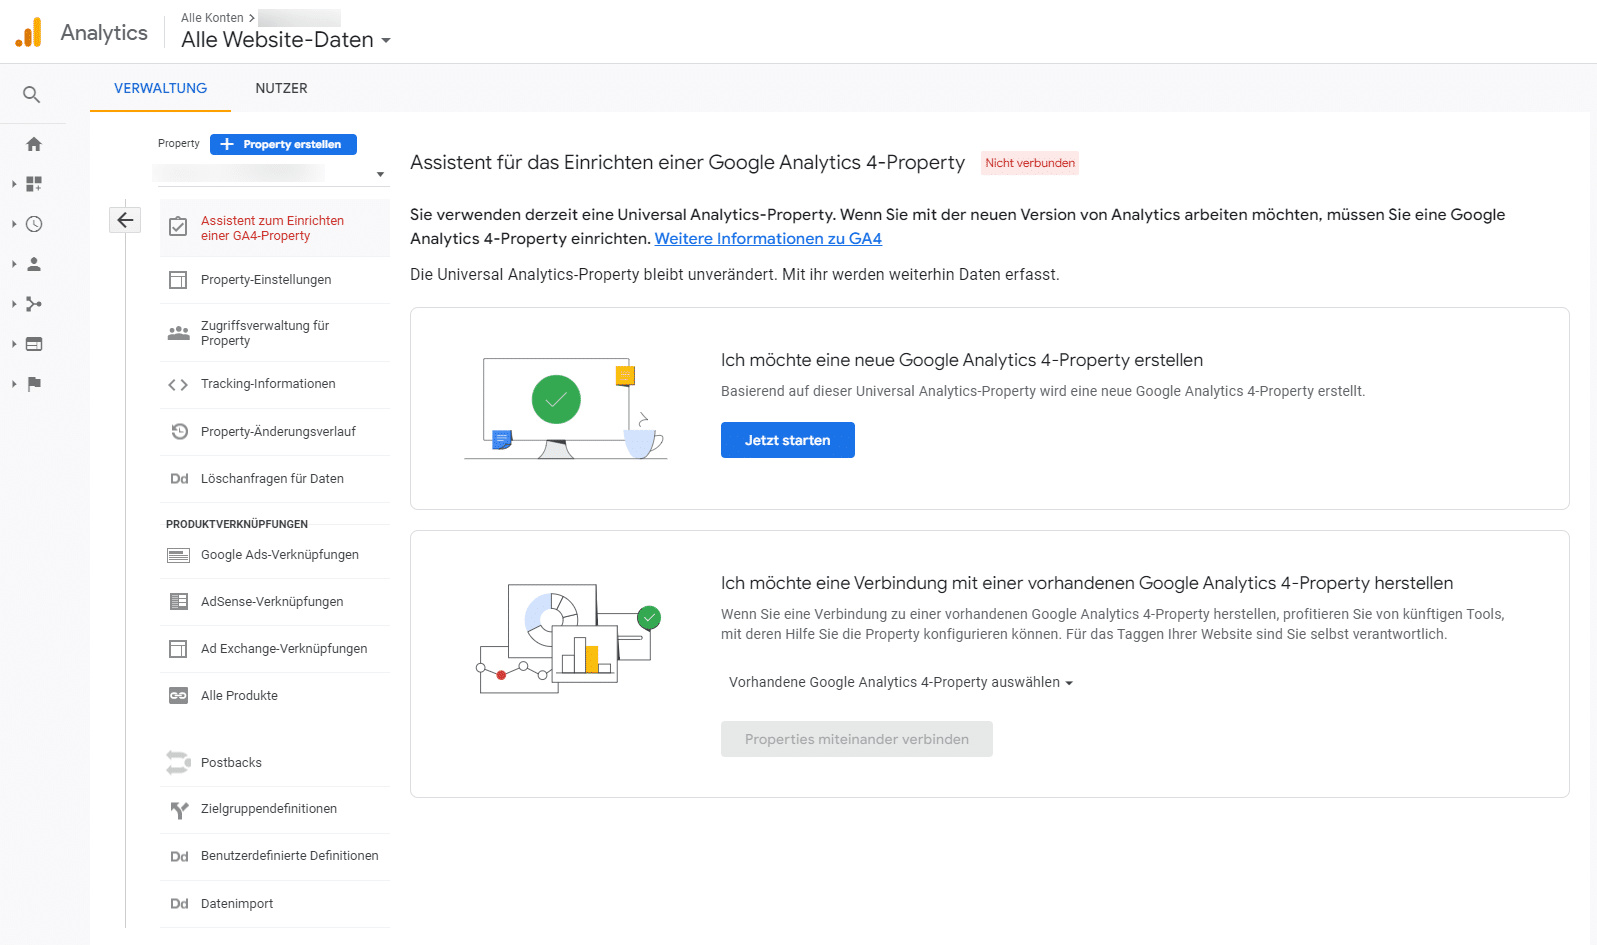Open Zugriffsverwaltung für Property entry
This screenshot has height=945, width=1597.
[x=275, y=333]
